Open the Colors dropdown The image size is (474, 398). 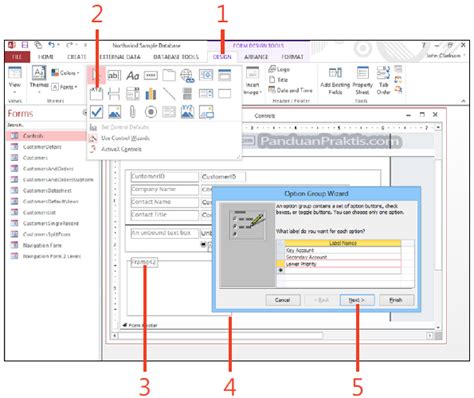coord(65,73)
